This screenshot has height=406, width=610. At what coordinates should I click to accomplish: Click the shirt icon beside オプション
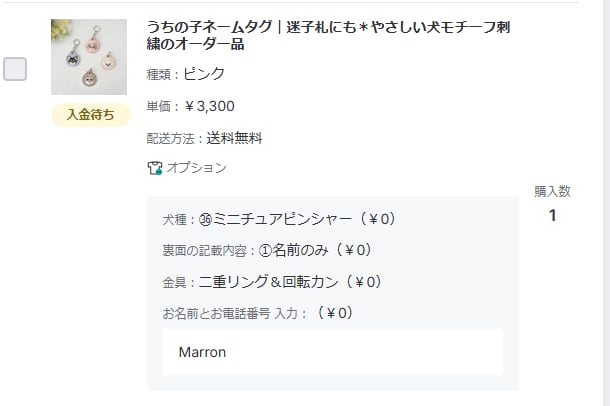pyautogui.click(x=154, y=168)
